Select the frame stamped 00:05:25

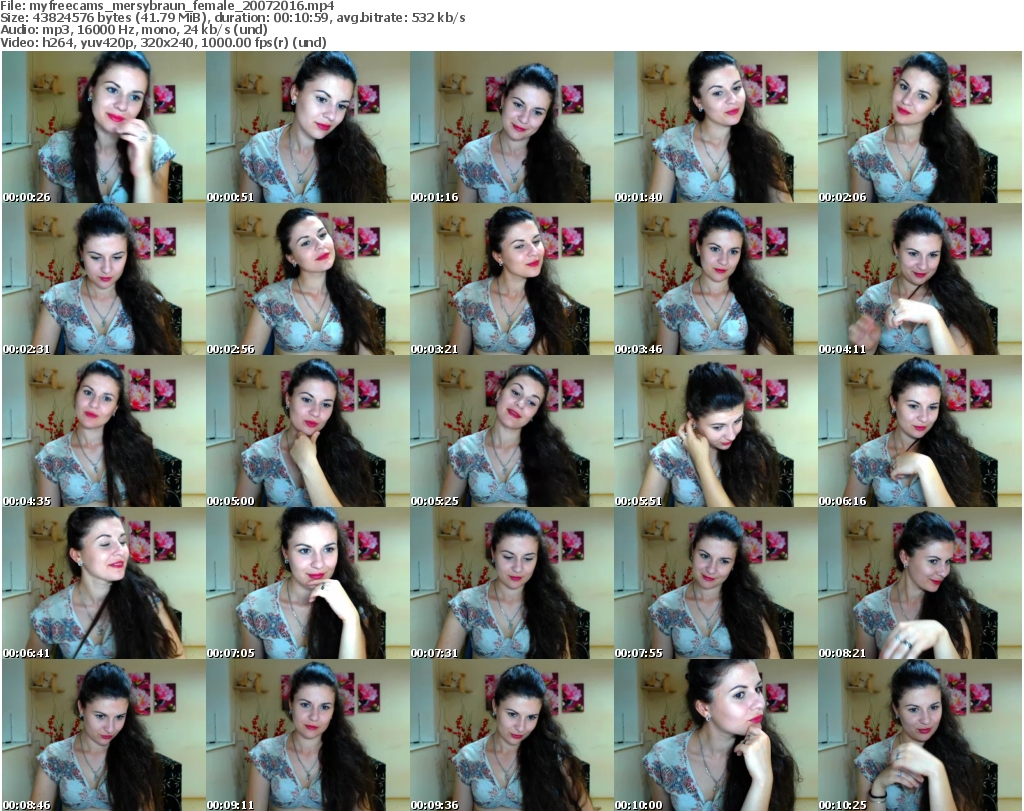512,432
